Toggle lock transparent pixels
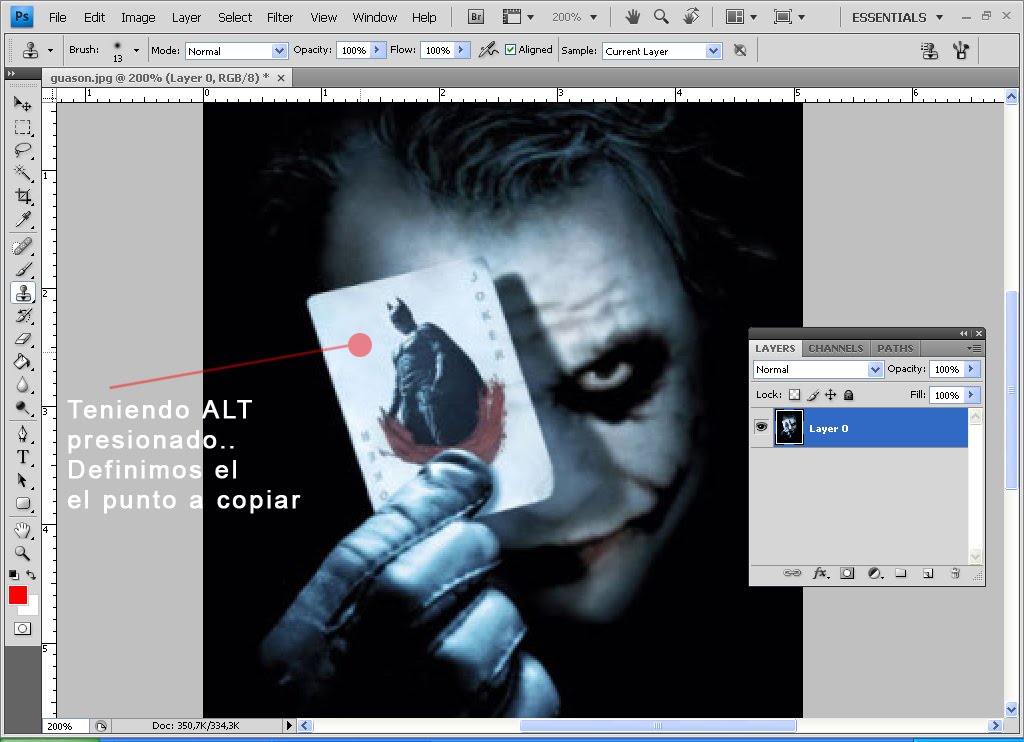 click(794, 395)
